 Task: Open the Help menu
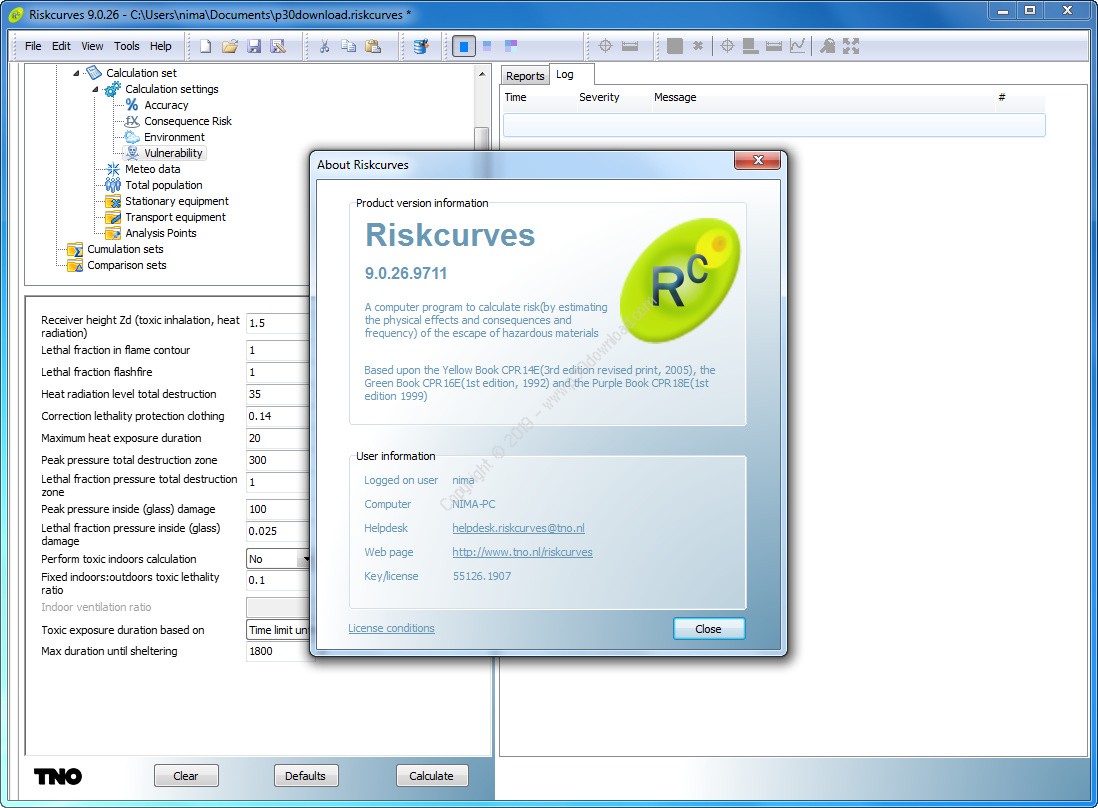[160, 46]
